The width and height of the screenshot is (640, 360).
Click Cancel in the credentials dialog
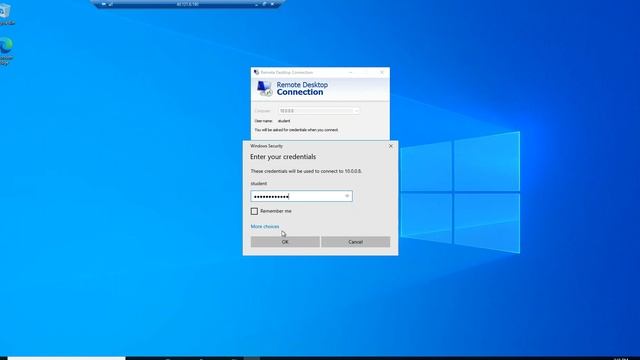click(356, 242)
